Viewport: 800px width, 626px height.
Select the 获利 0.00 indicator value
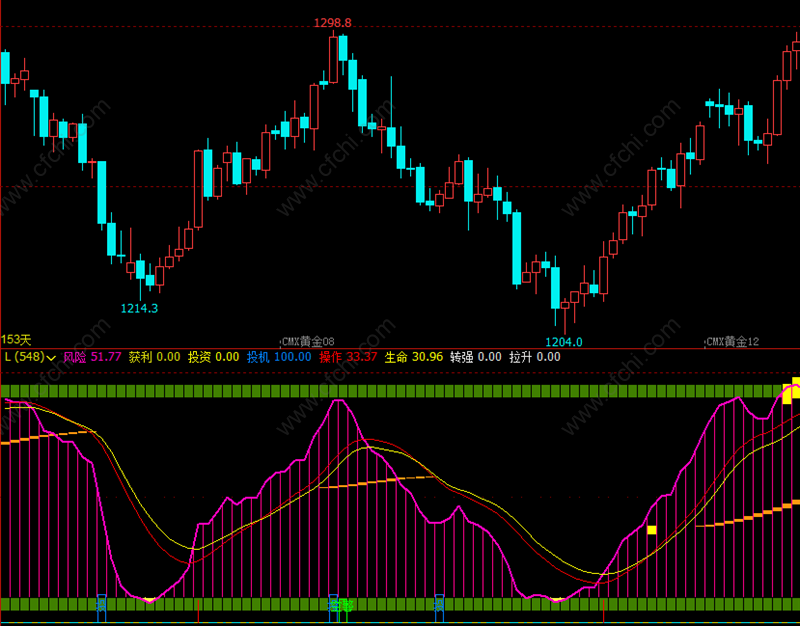coord(154,357)
